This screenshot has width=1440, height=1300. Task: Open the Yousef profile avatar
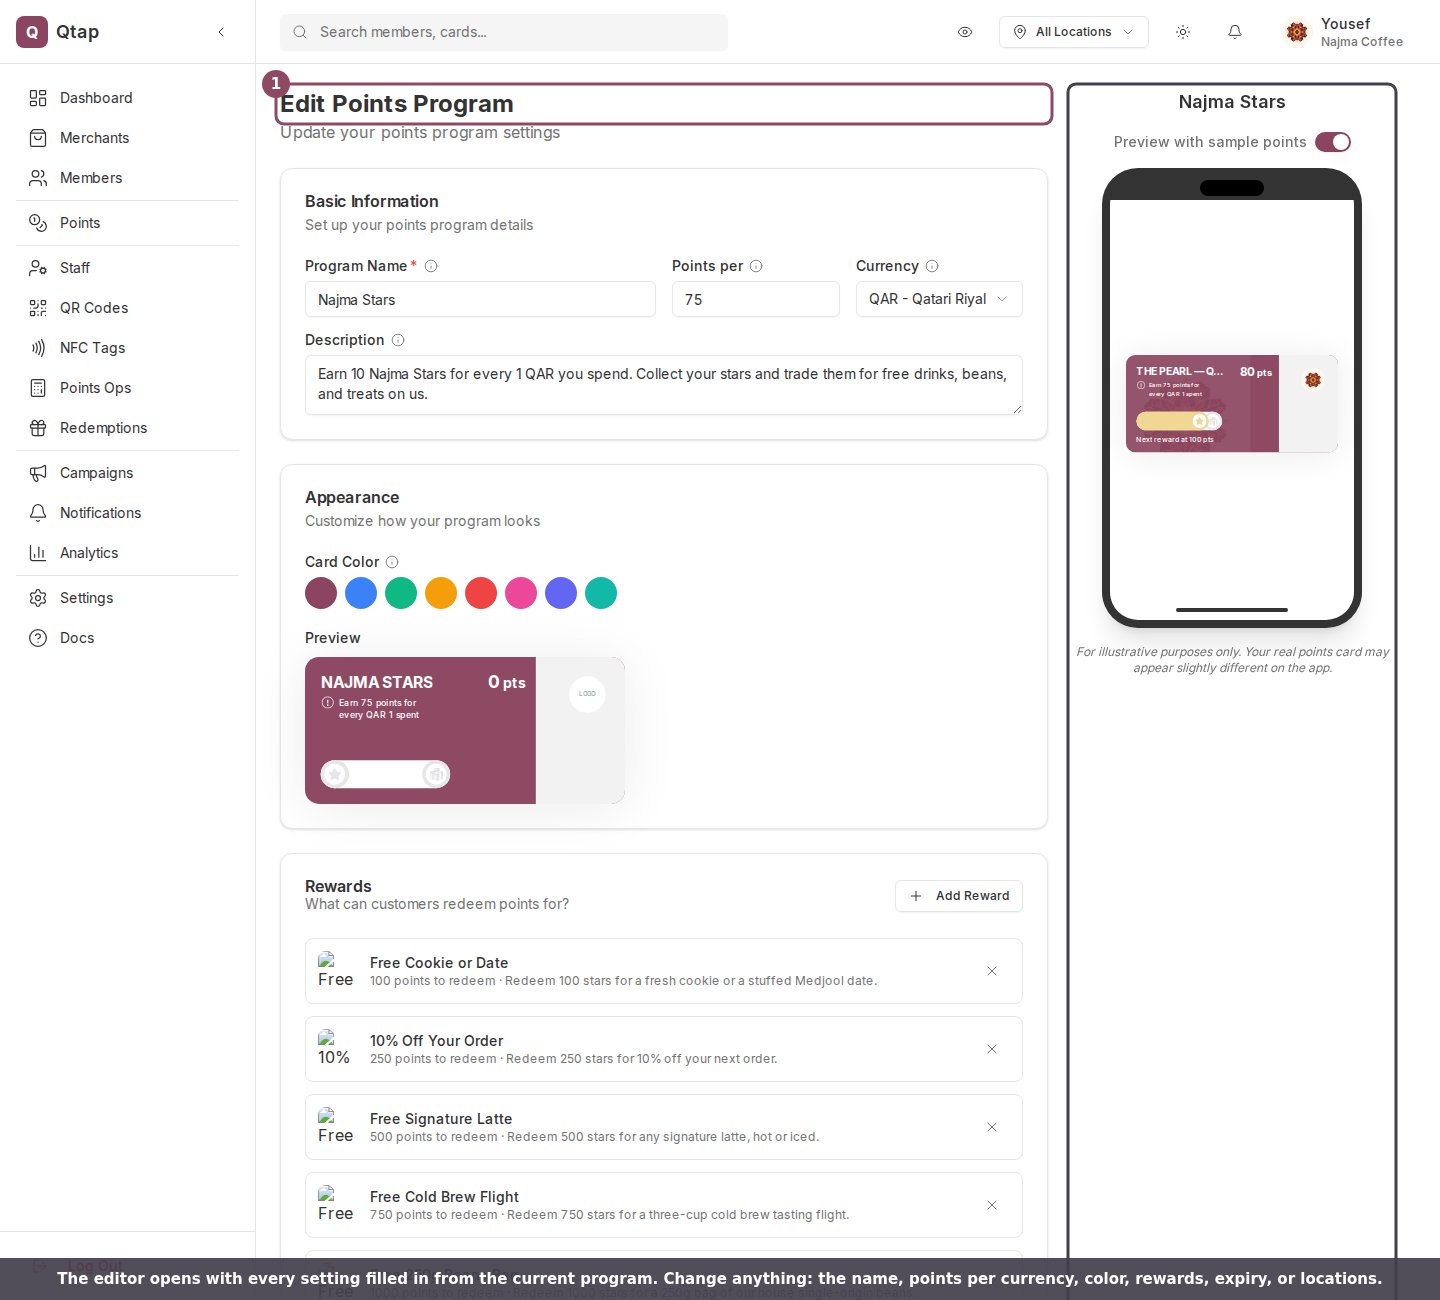(1297, 32)
